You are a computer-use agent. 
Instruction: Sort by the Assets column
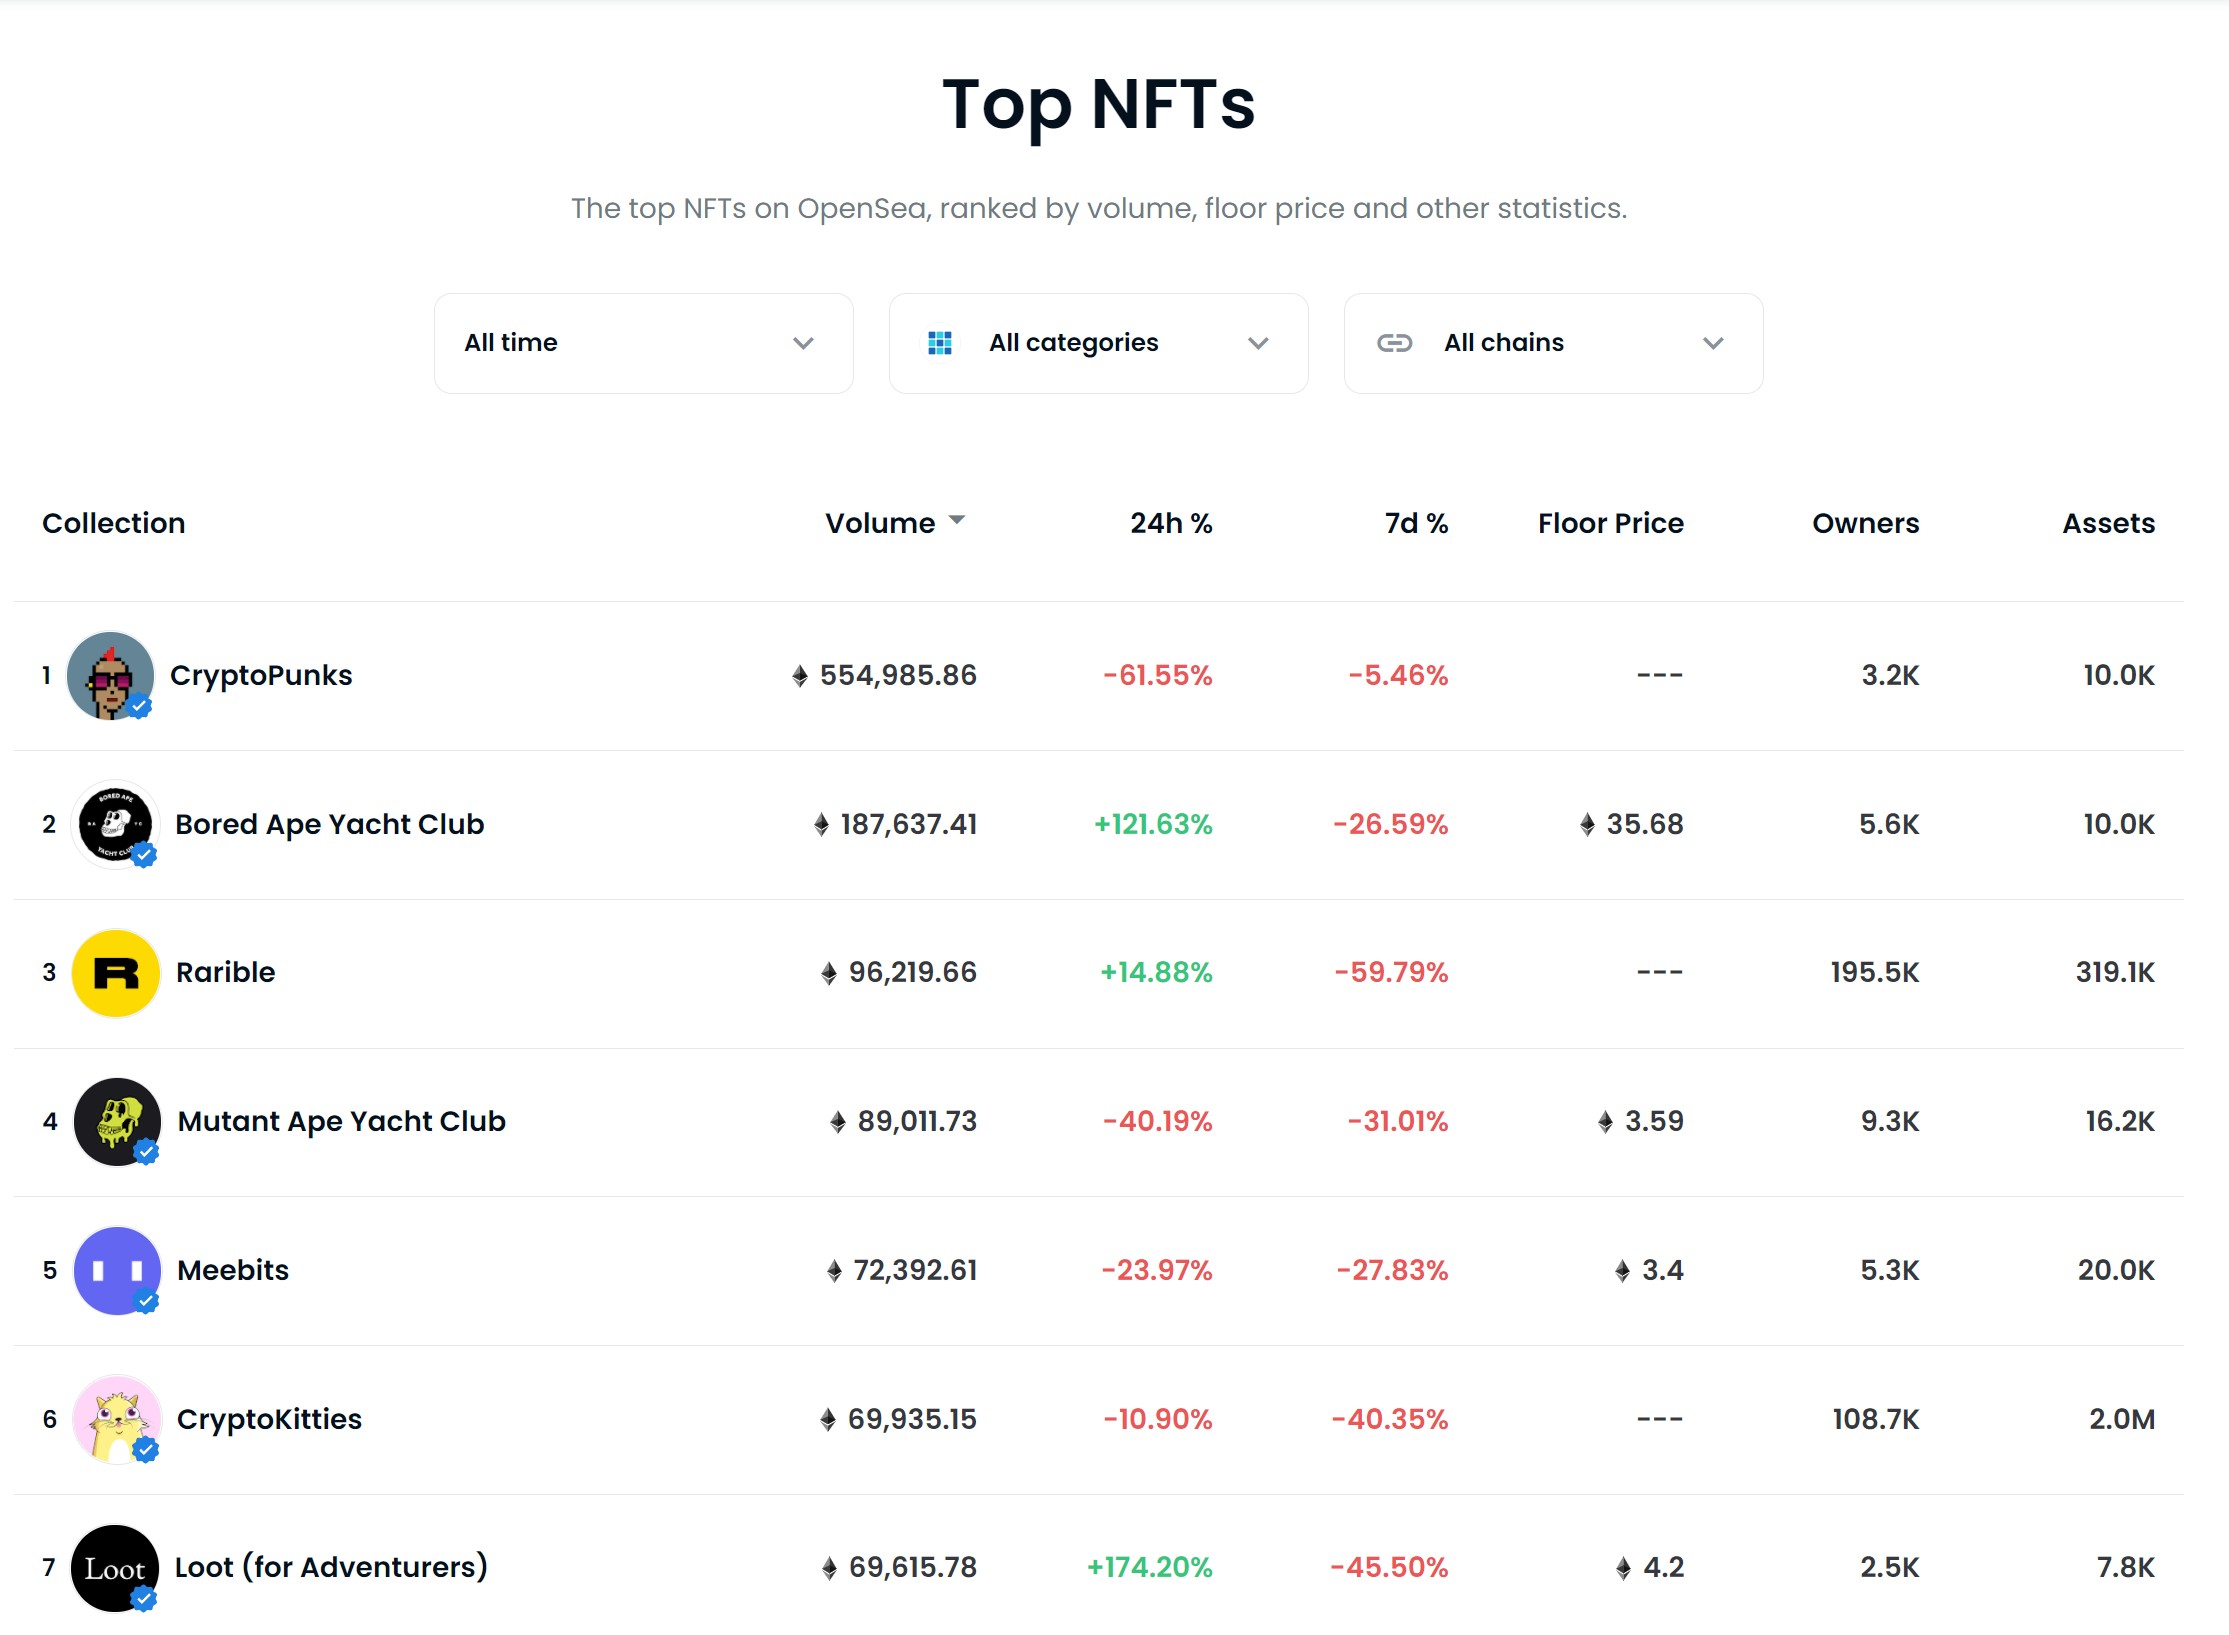(x=2108, y=523)
